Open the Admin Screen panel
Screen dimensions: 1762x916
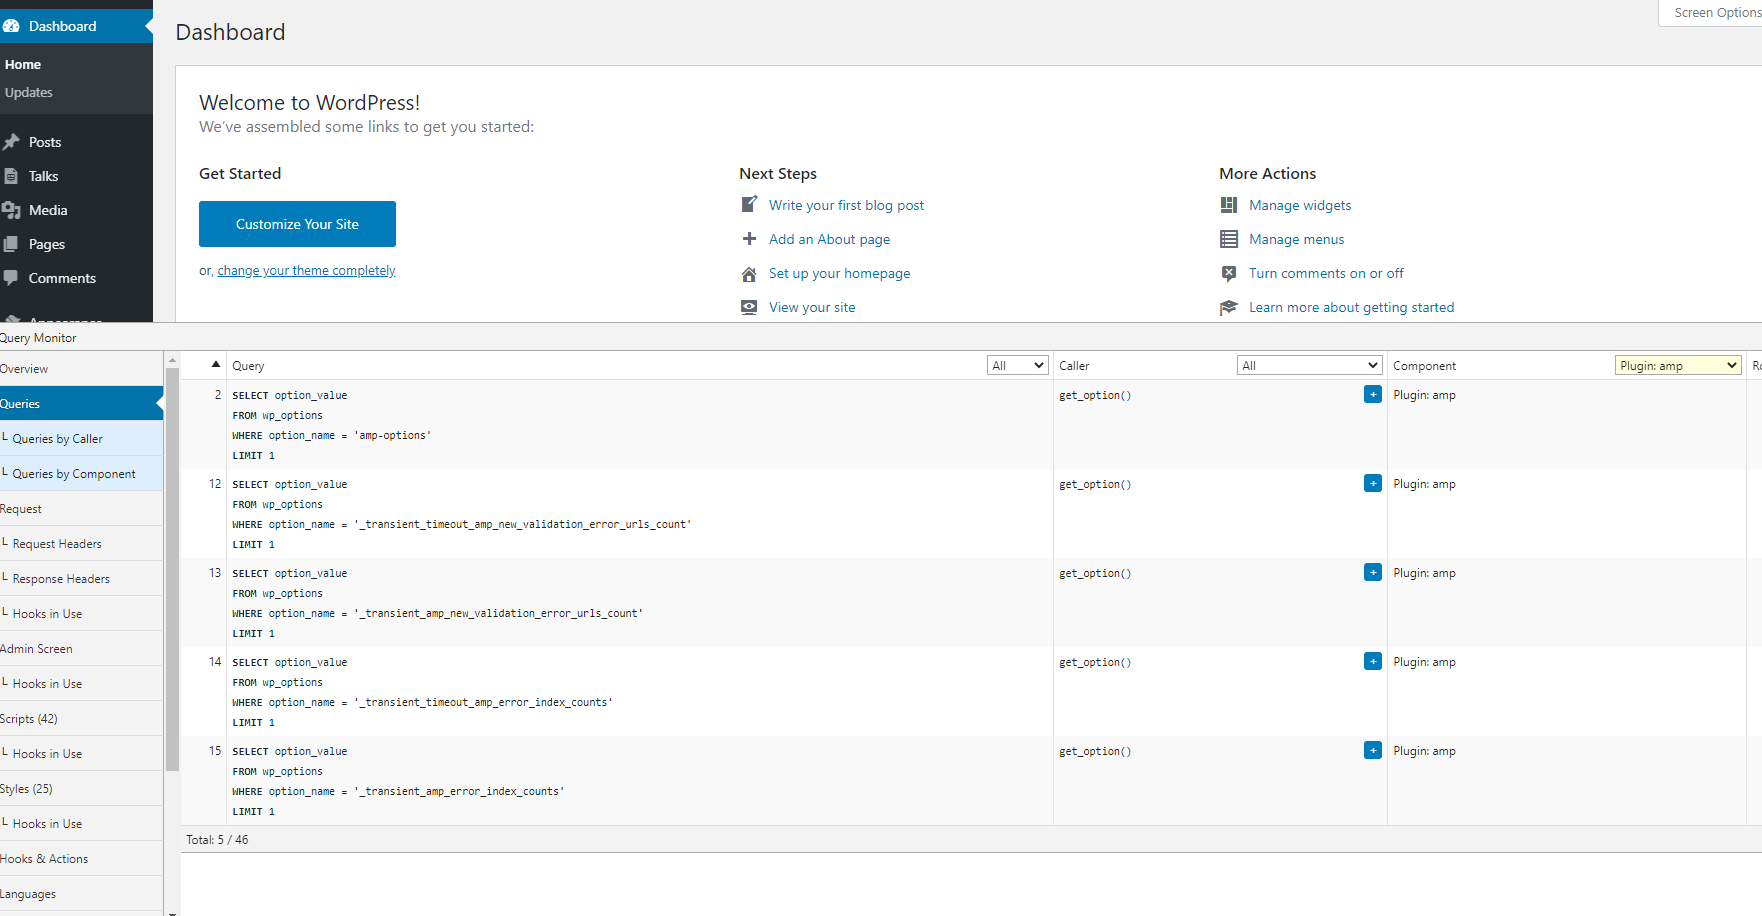[x=81, y=648]
